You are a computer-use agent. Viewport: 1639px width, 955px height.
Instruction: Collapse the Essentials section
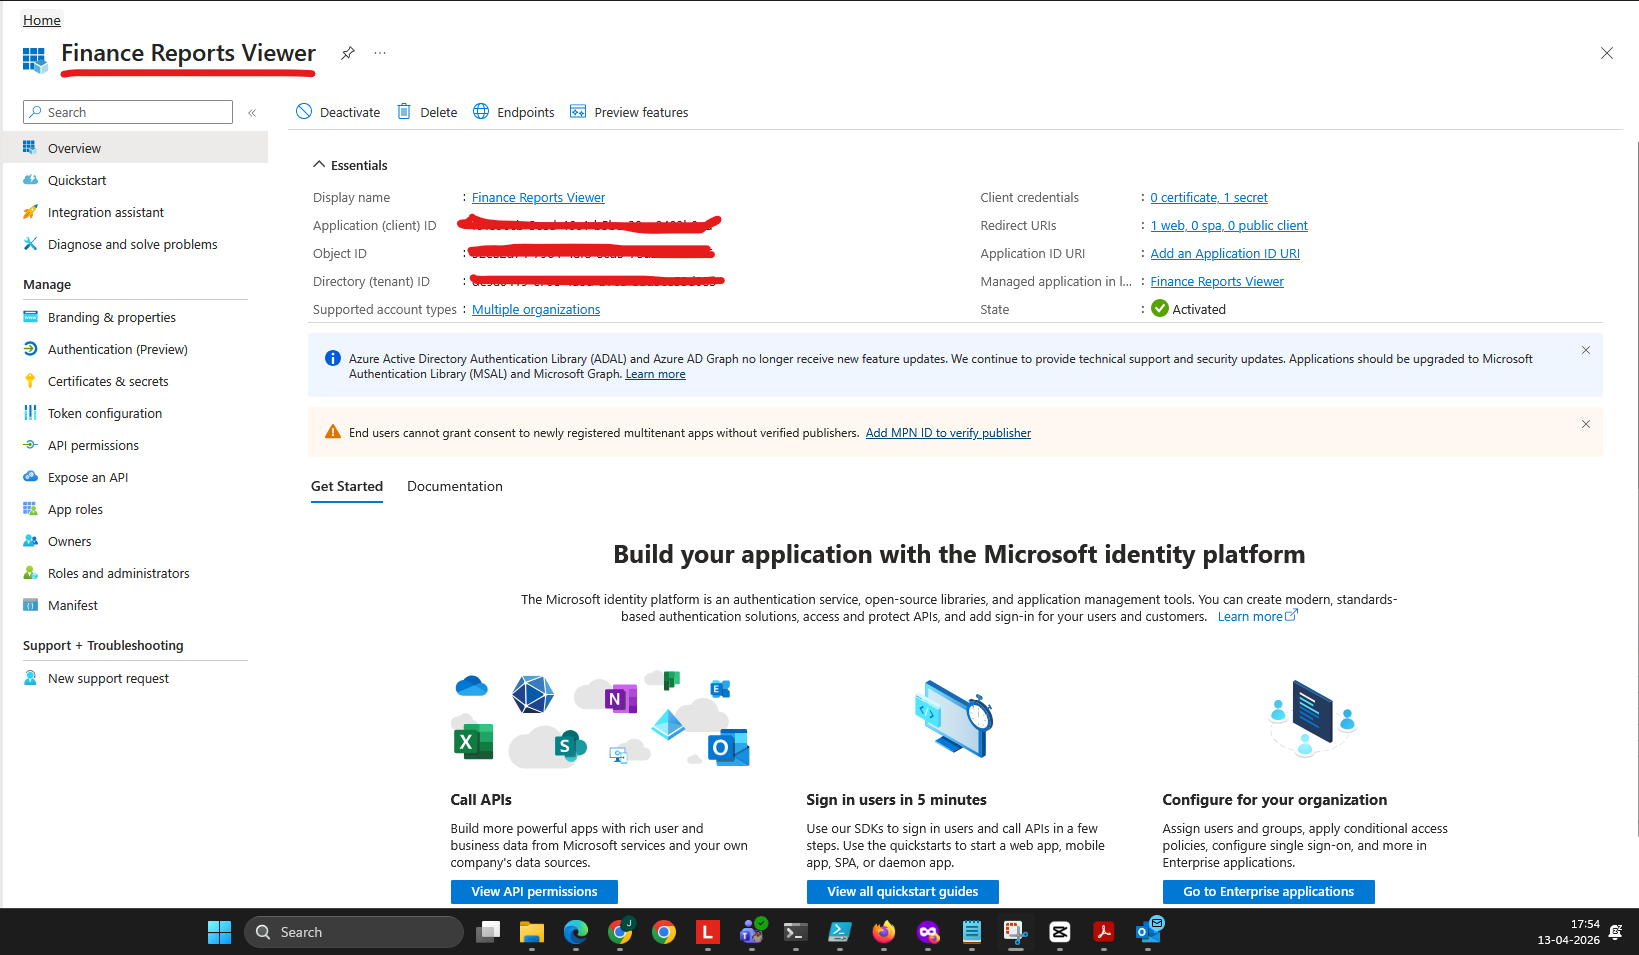(x=319, y=165)
